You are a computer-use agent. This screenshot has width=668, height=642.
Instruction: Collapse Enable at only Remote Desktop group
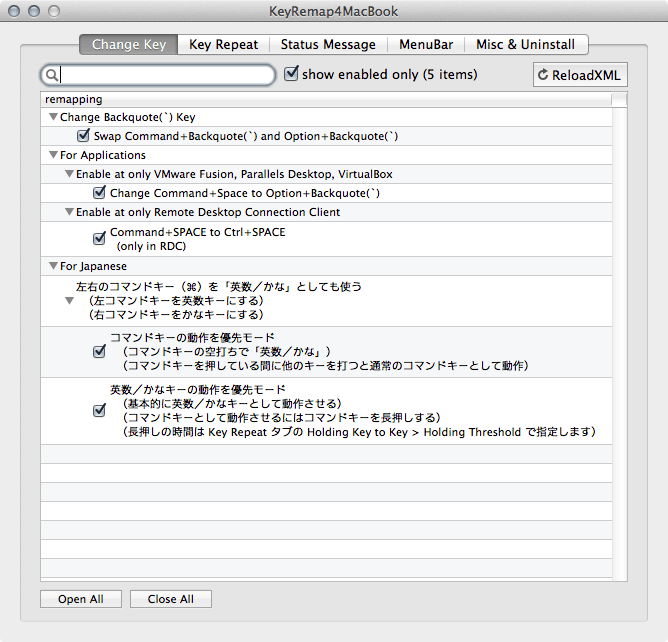pyautogui.click(x=68, y=212)
